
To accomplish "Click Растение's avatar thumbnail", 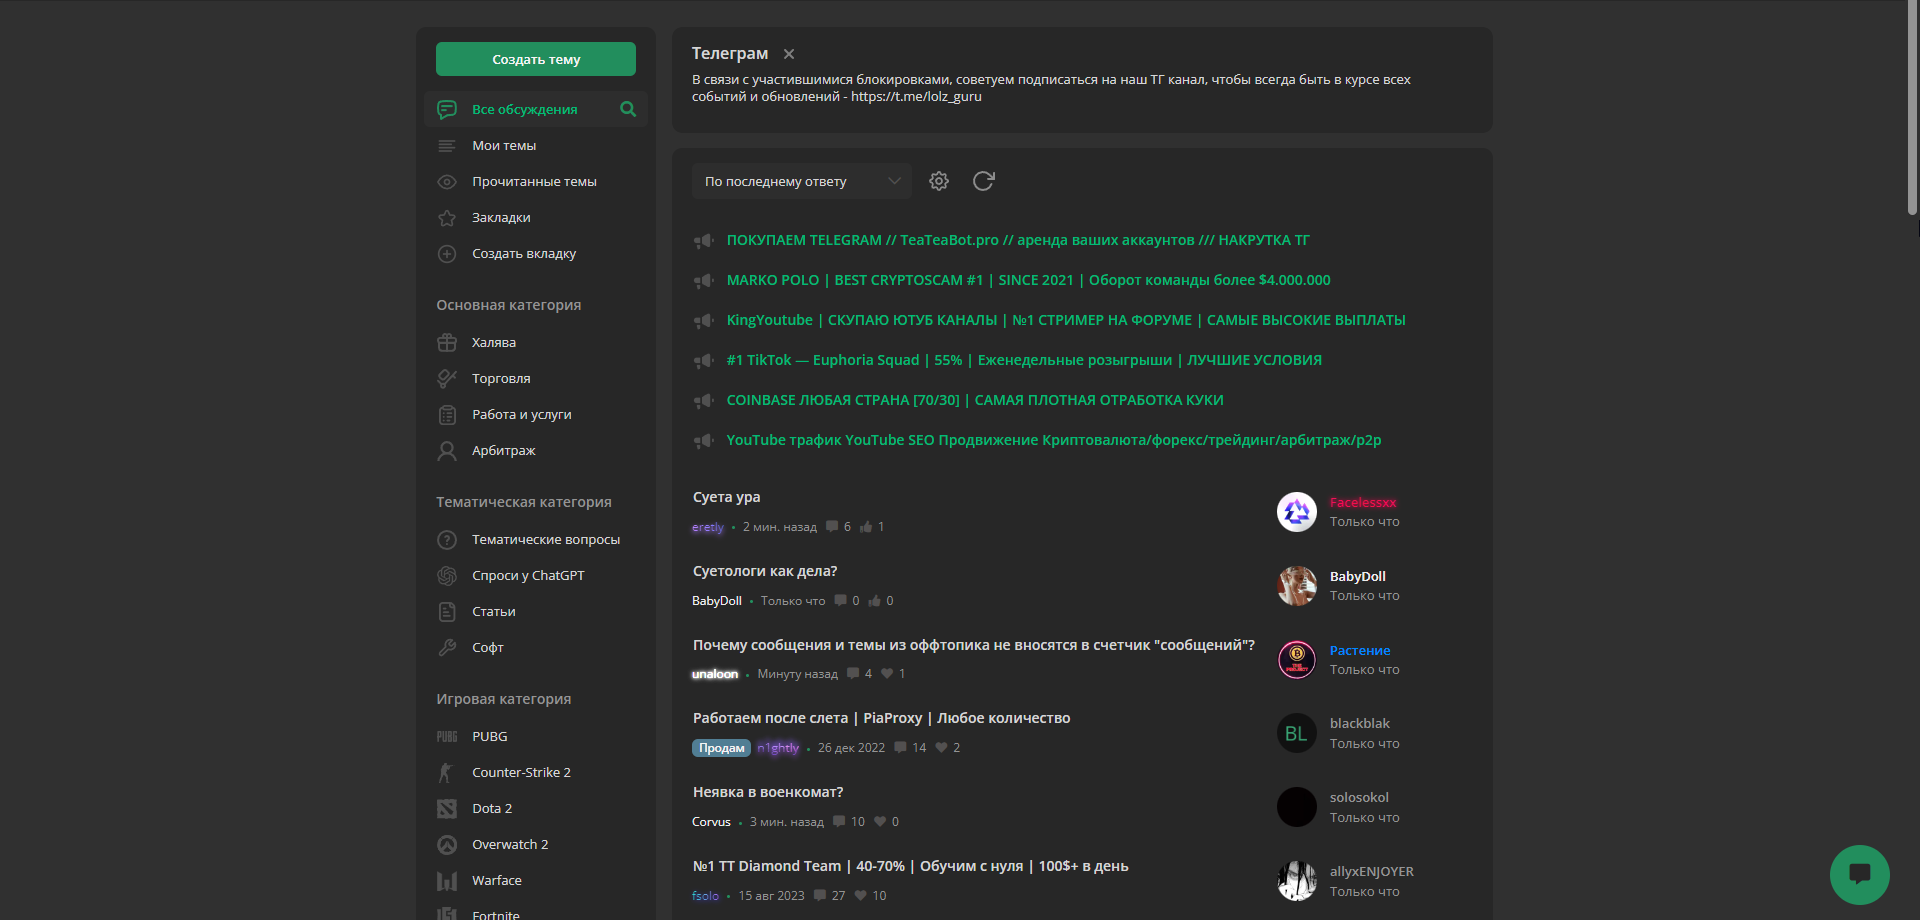I will click(1297, 660).
